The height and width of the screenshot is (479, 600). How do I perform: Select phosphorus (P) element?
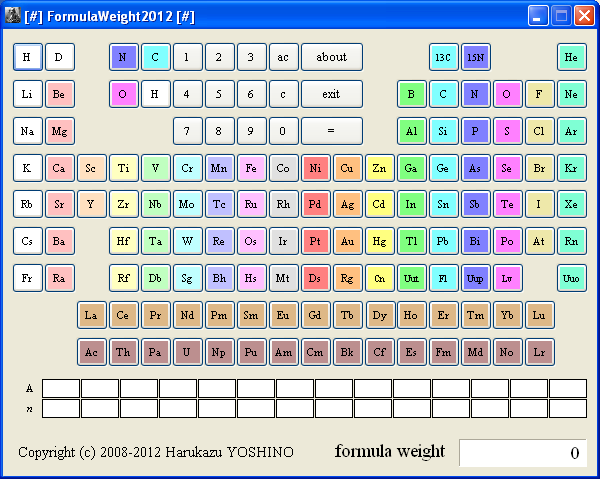pos(476,131)
